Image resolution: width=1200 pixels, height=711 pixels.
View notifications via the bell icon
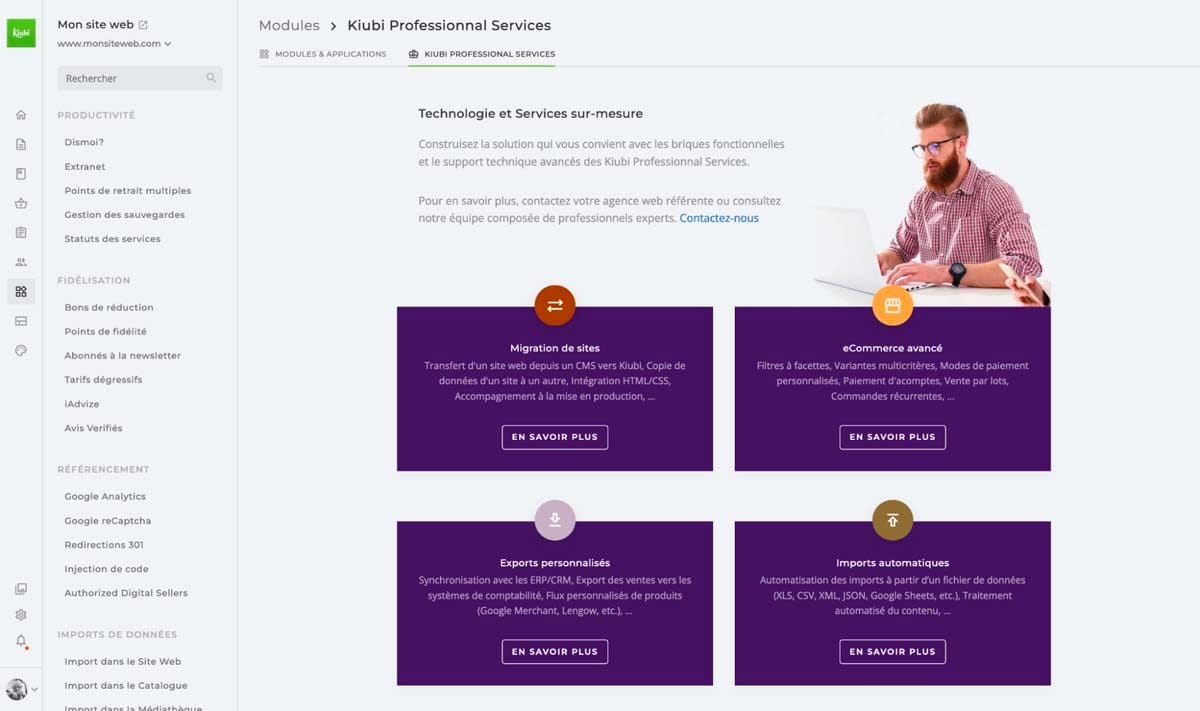(21, 641)
